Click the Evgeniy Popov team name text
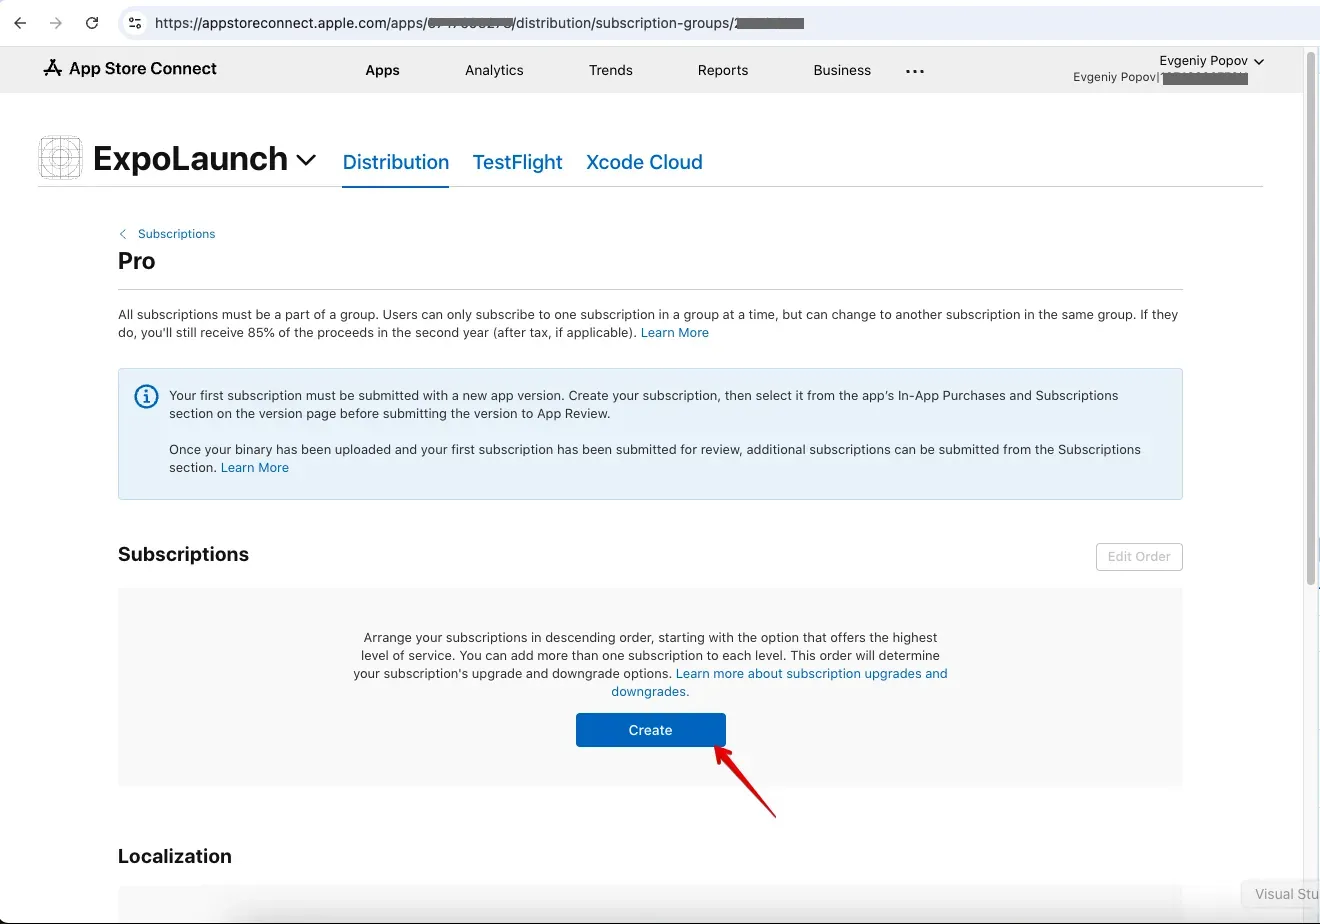1320x924 pixels. coord(1113,77)
